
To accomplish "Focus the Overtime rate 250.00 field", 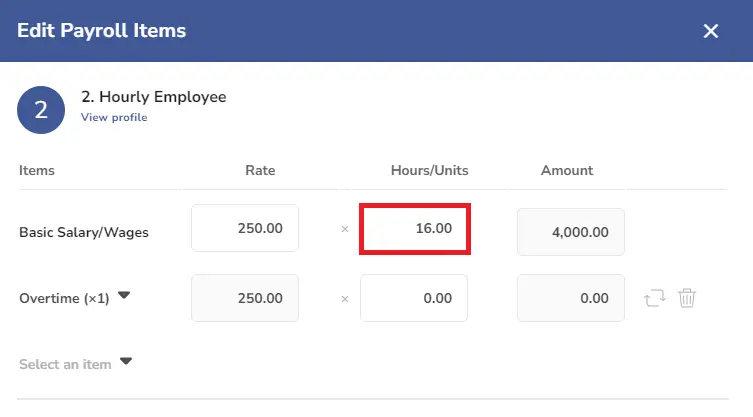I will pyautogui.click(x=245, y=298).
